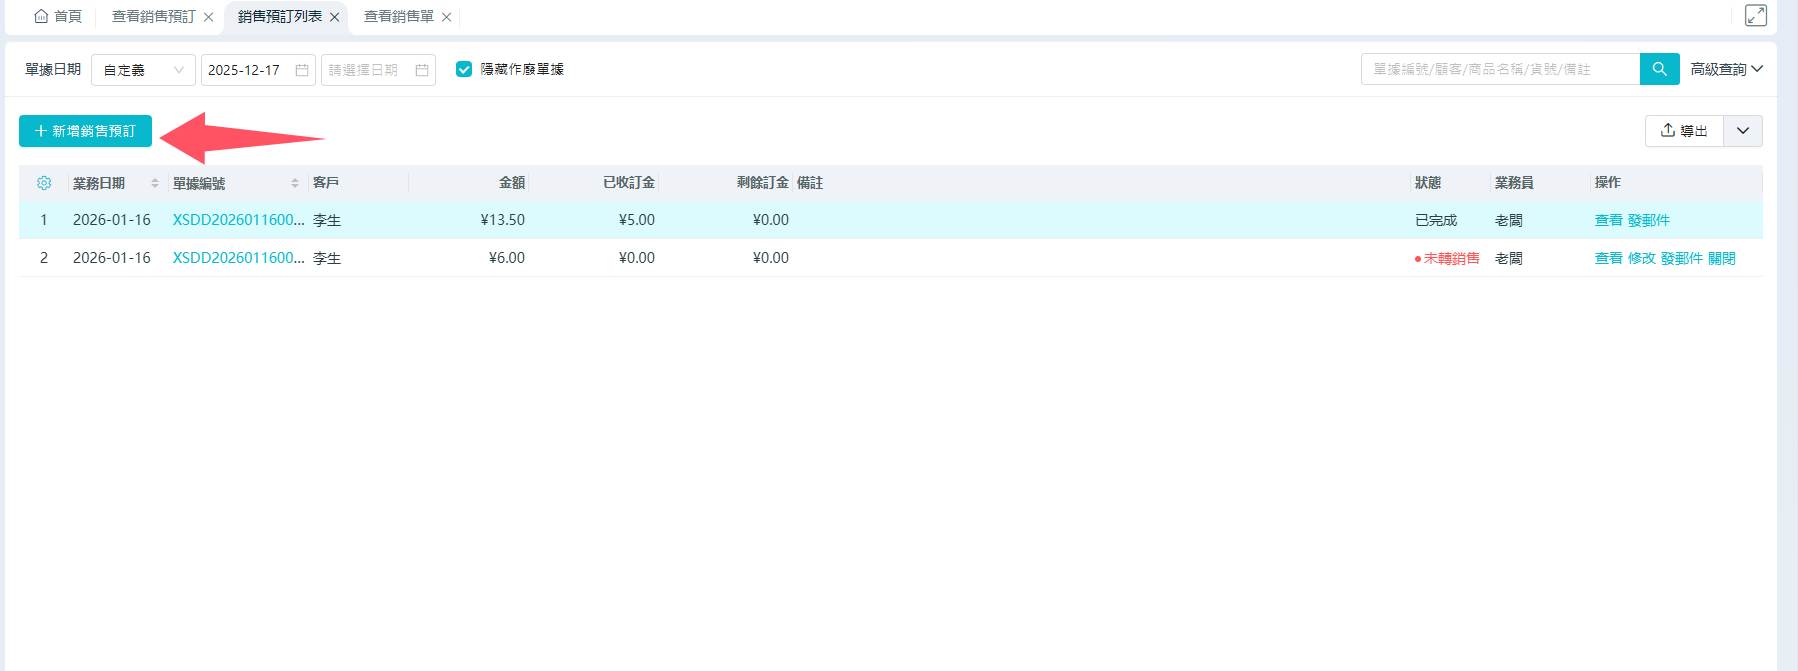Click the magnifier search button

coord(1659,69)
